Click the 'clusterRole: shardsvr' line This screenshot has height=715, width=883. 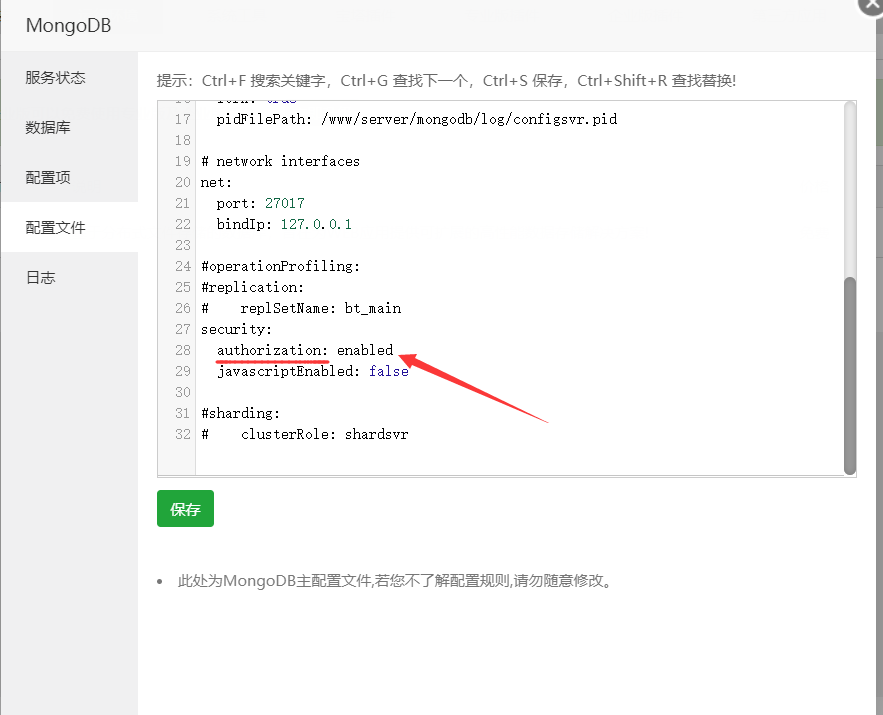click(305, 435)
